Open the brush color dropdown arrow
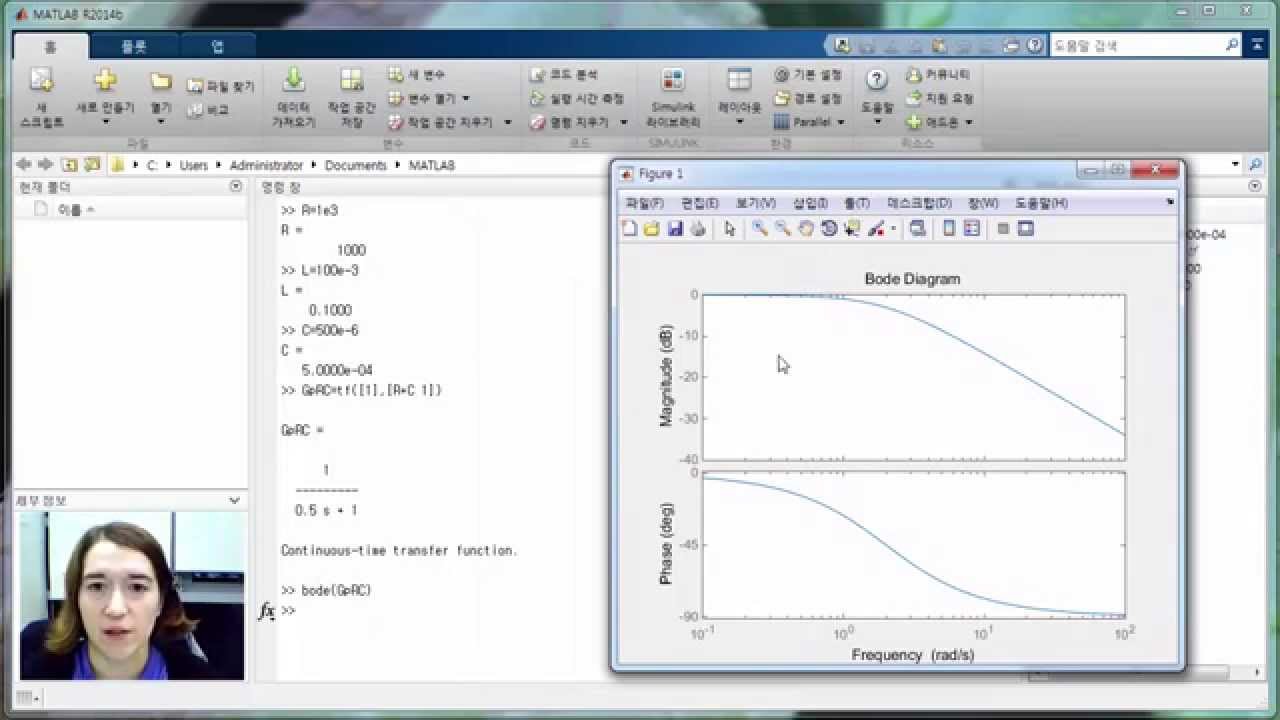This screenshot has height=720, width=1280. [x=893, y=229]
